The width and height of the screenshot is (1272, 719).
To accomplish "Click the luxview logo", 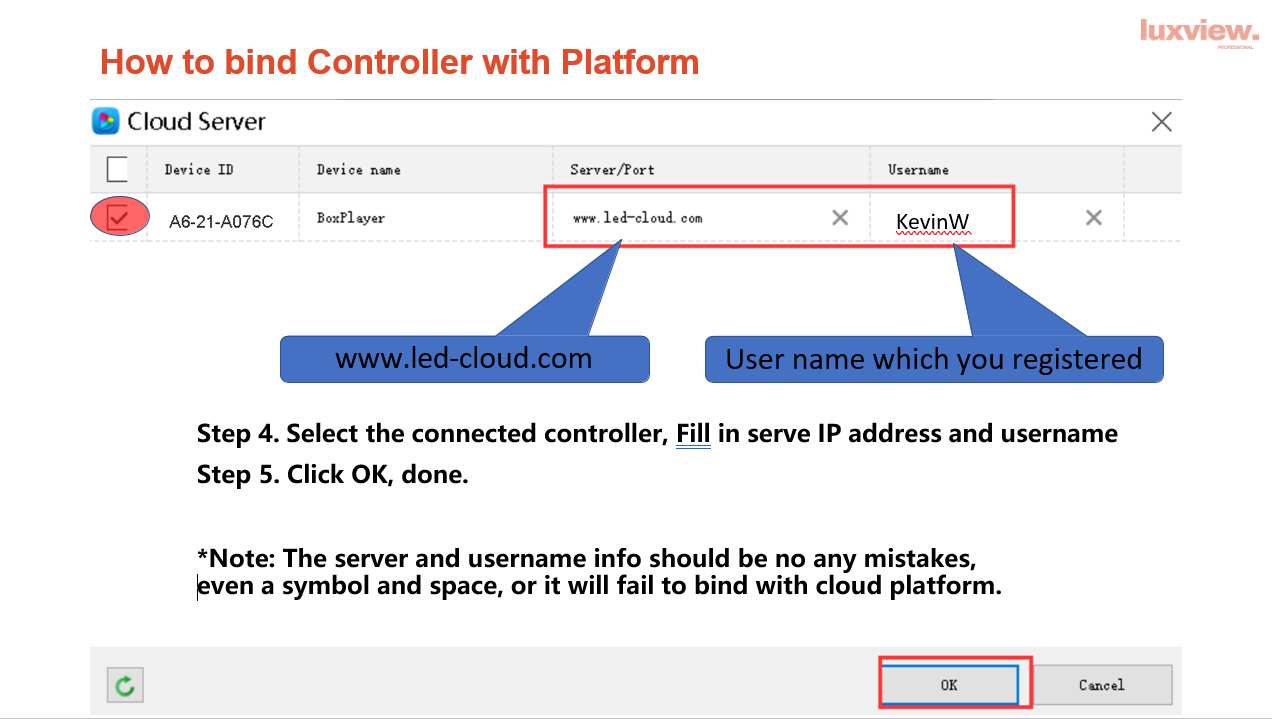I will tap(1198, 31).
